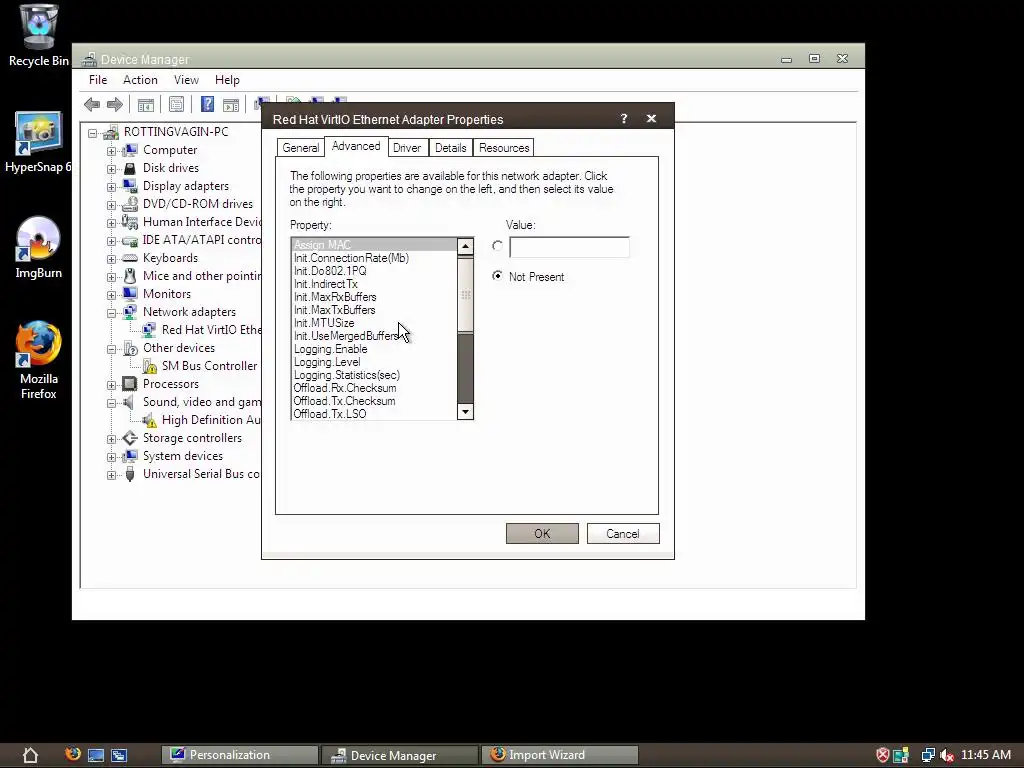This screenshot has width=1024, height=768.
Task: Click the property list scrollbar thumb
Action: (x=465, y=295)
